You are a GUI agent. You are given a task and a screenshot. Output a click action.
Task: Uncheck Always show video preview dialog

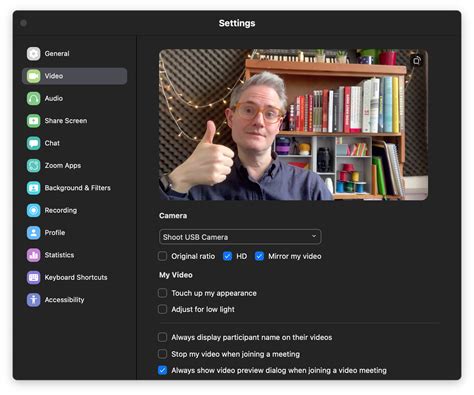point(162,370)
